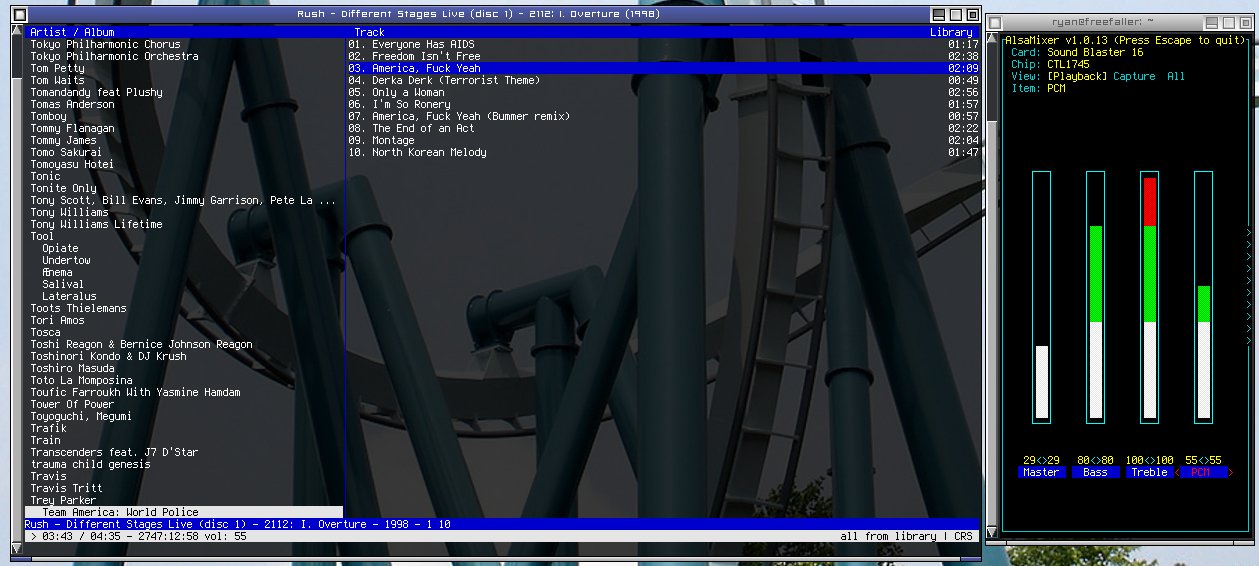Screen dimensions: 1259x566
Task: Open the window menu of the ryan@freefaller terminal
Action: point(997,22)
